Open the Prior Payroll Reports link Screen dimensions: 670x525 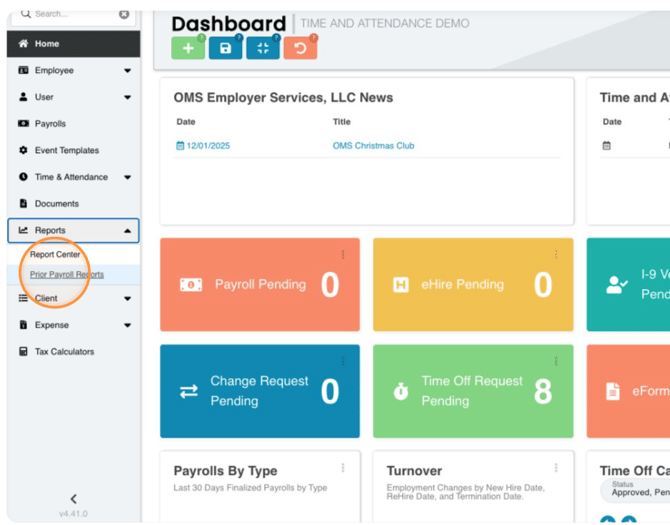[x=67, y=274]
